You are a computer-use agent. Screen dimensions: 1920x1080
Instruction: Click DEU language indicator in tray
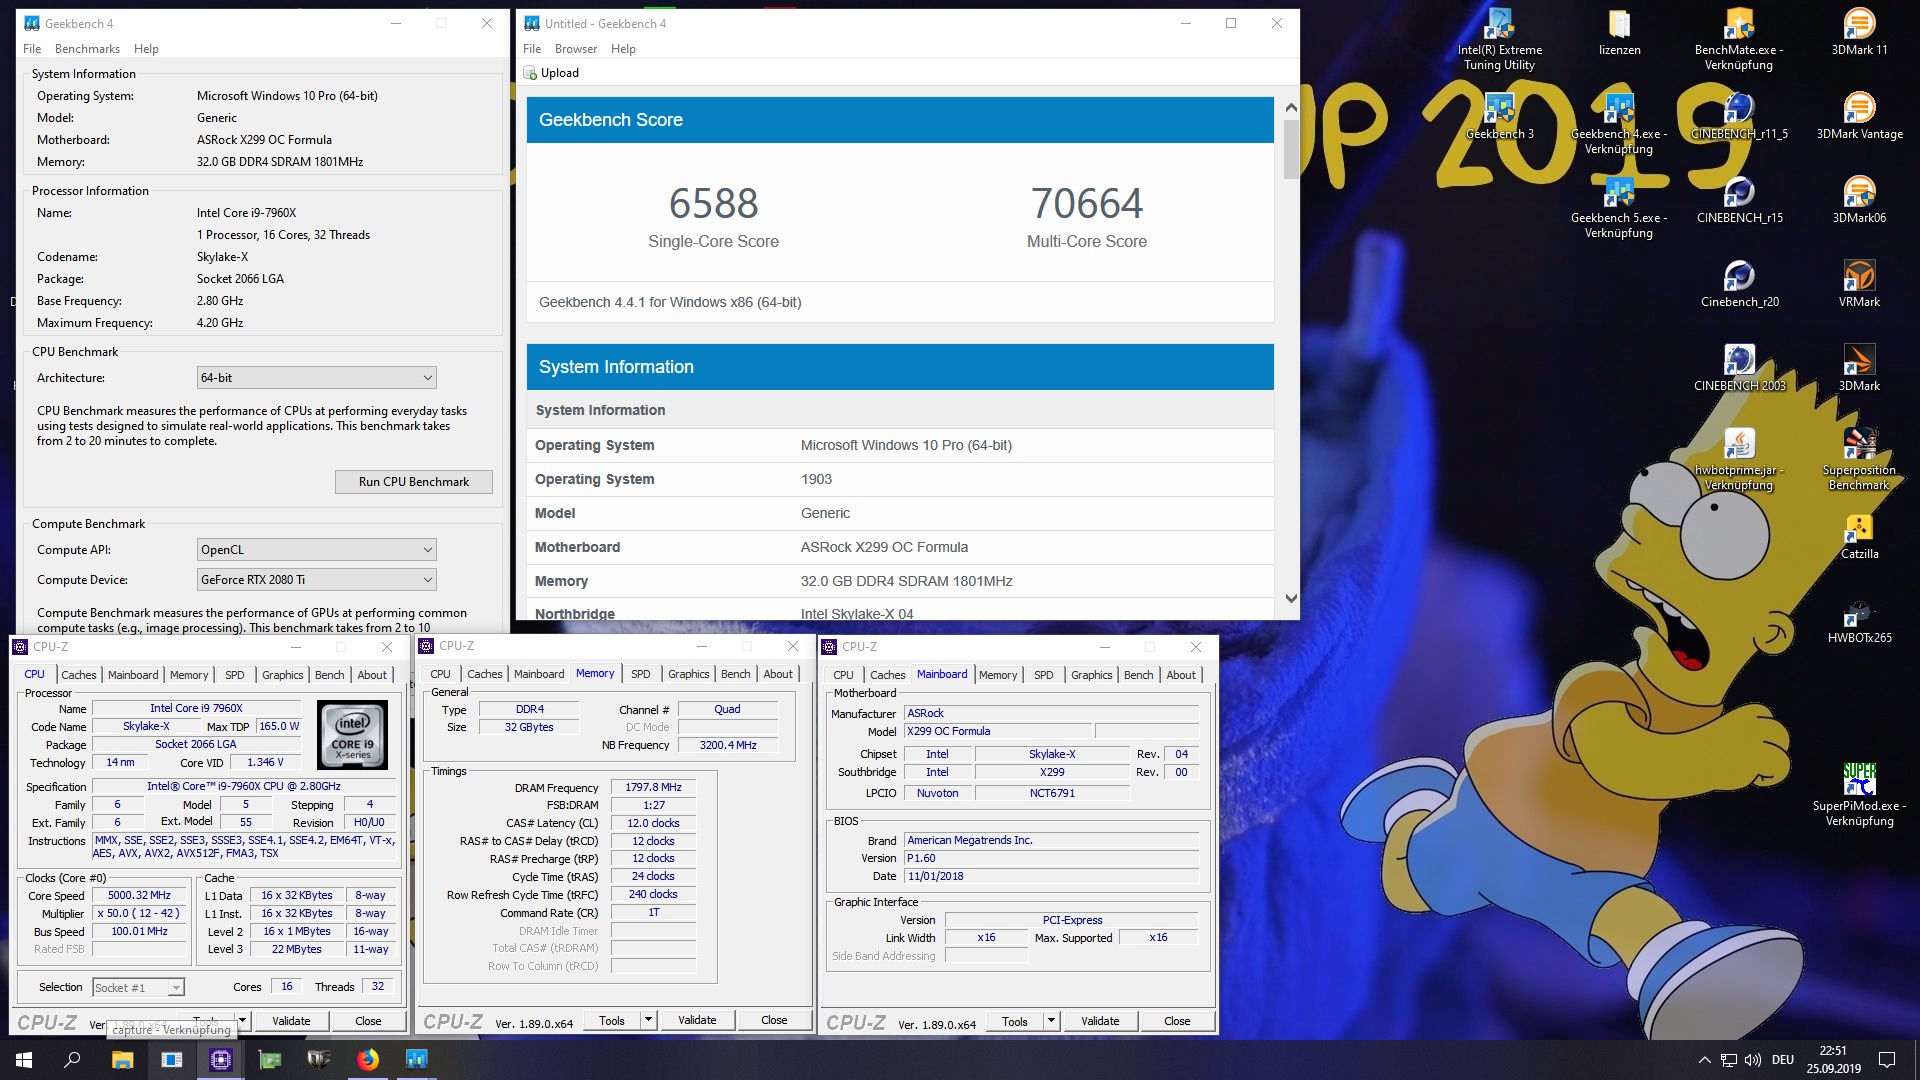point(1783,1059)
